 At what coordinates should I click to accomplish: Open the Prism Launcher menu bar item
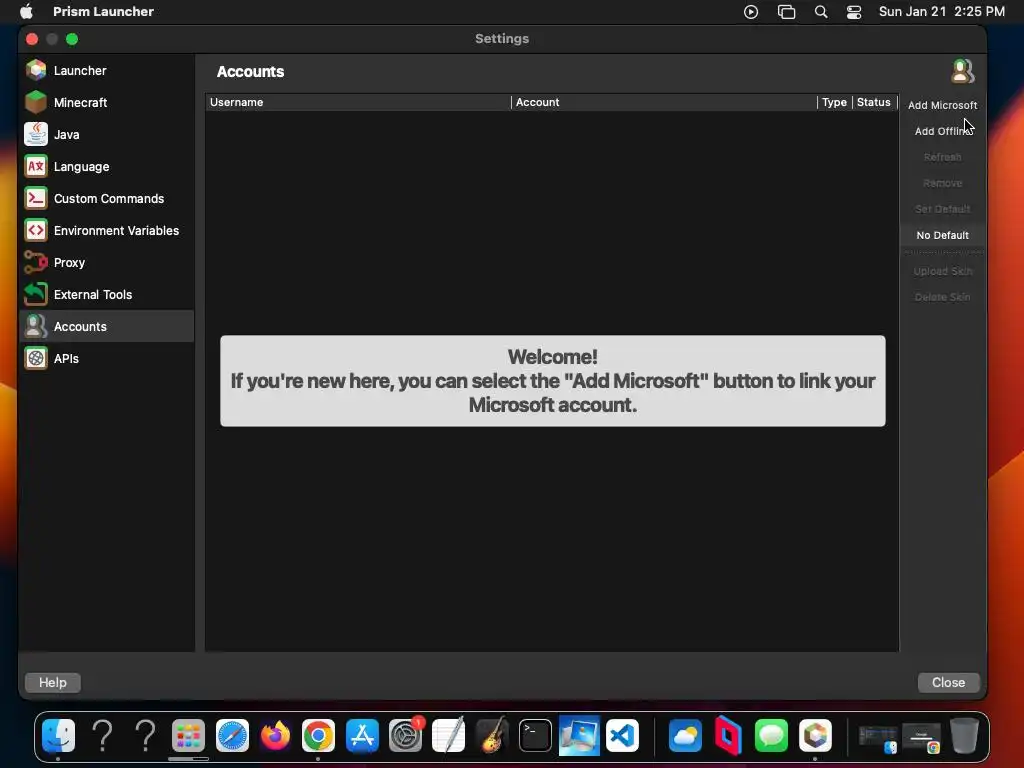tap(103, 12)
